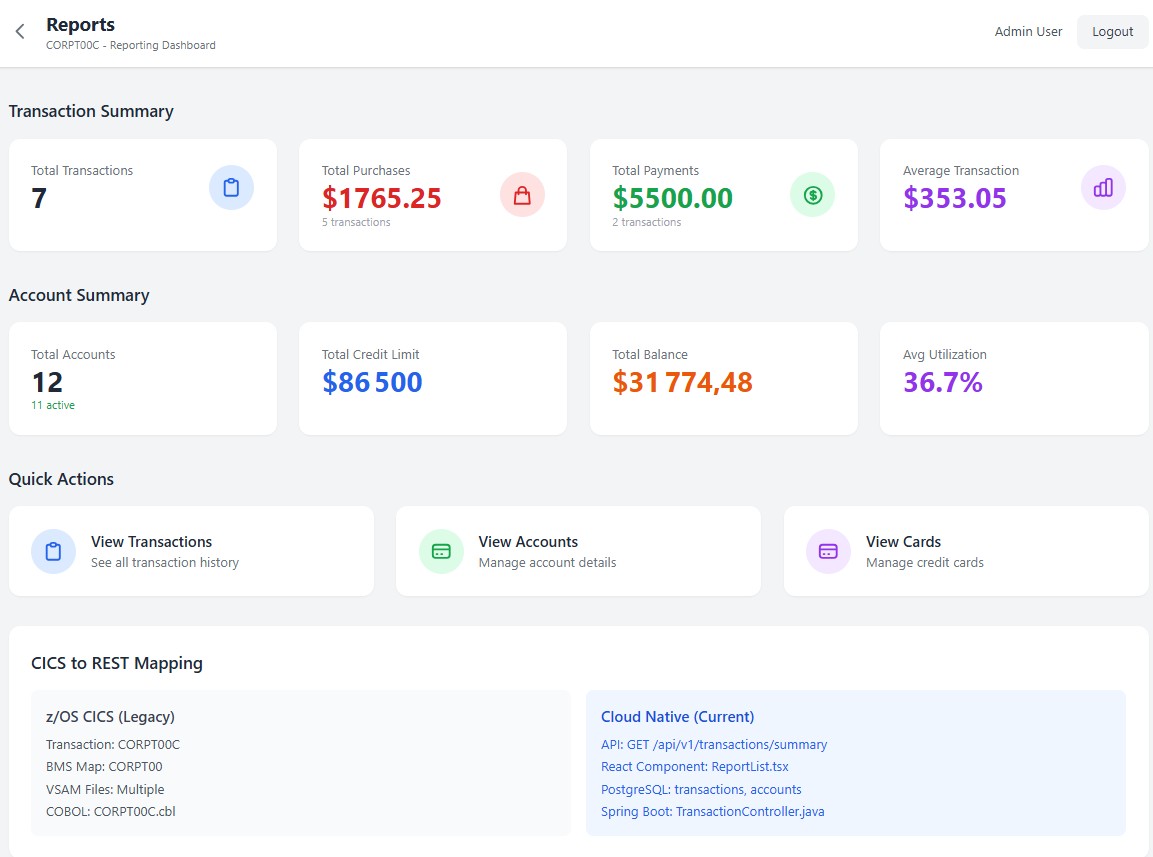Image resolution: width=1153 pixels, height=857 pixels.
Task: Open the /api/v1/transactions/summary API link
Action: coord(714,744)
